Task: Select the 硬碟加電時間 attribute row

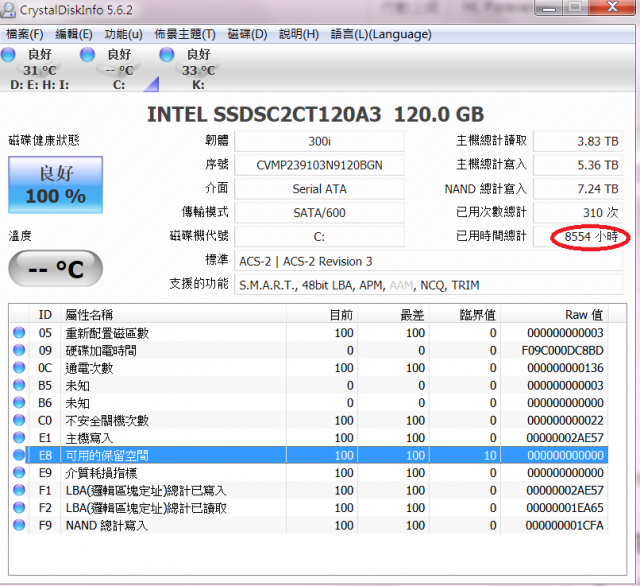Action: [x=309, y=350]
